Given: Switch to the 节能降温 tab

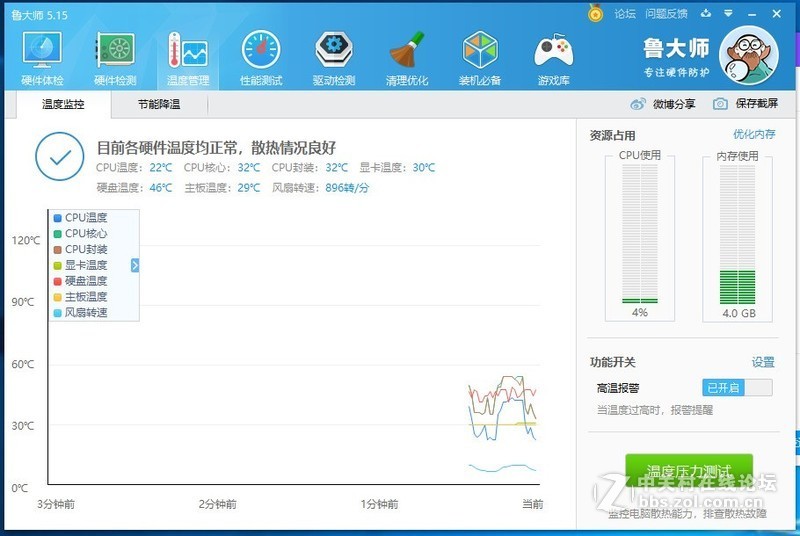Looking at the screenshot, I should click(159, 105).
